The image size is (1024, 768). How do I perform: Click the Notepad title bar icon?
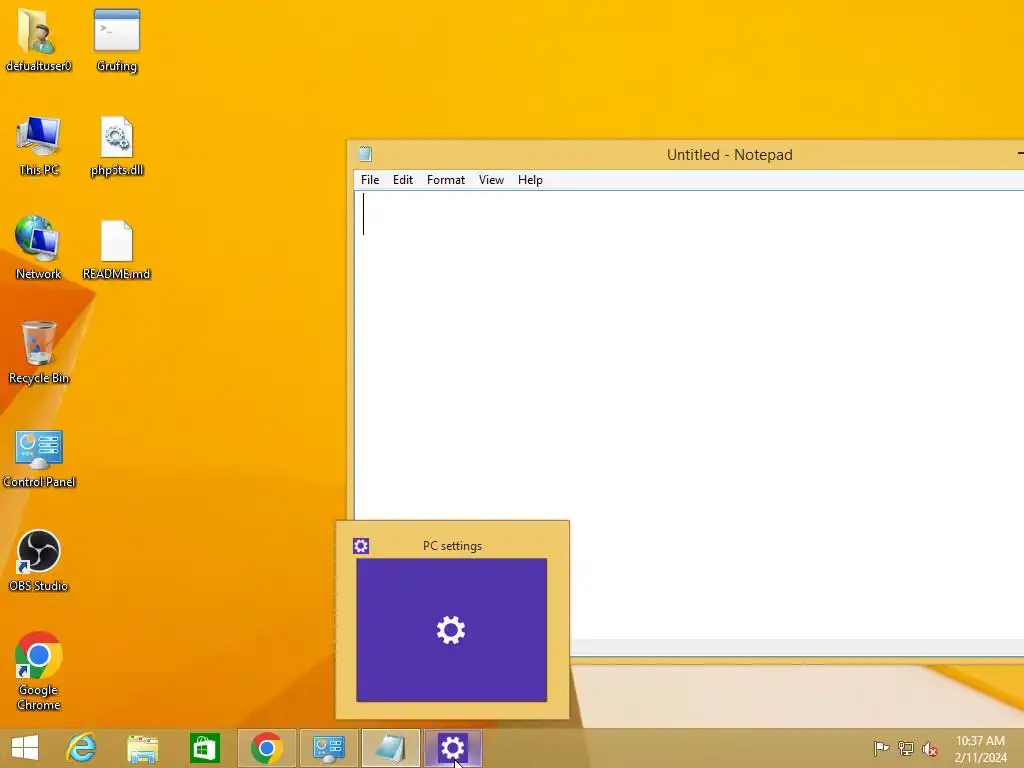click(366, 154)
